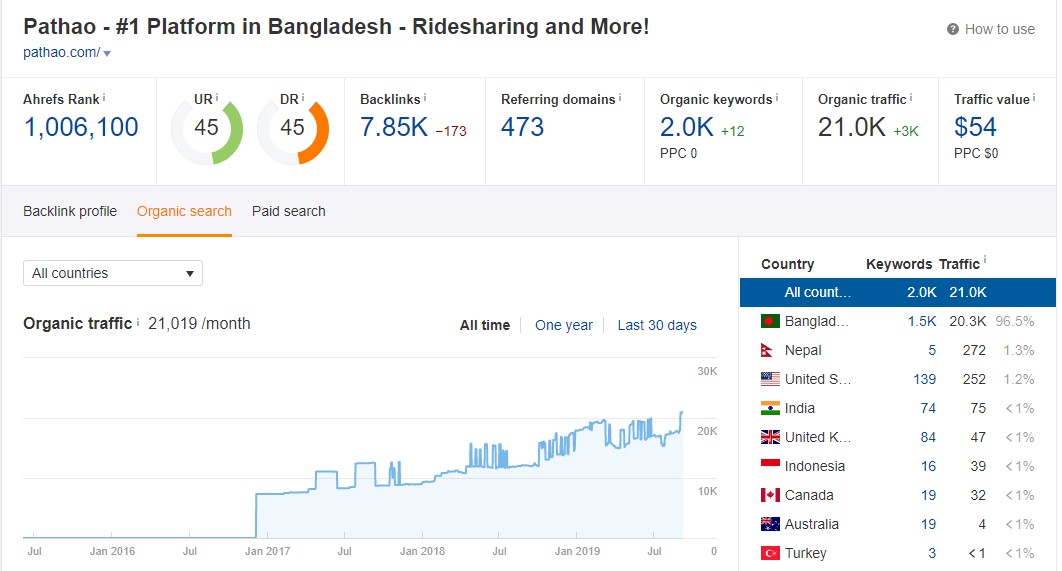Image resolution: width=1062 pixels, height=571 pixels.
Task: Click United Kingdom keywords count 84
Action: 928,438
